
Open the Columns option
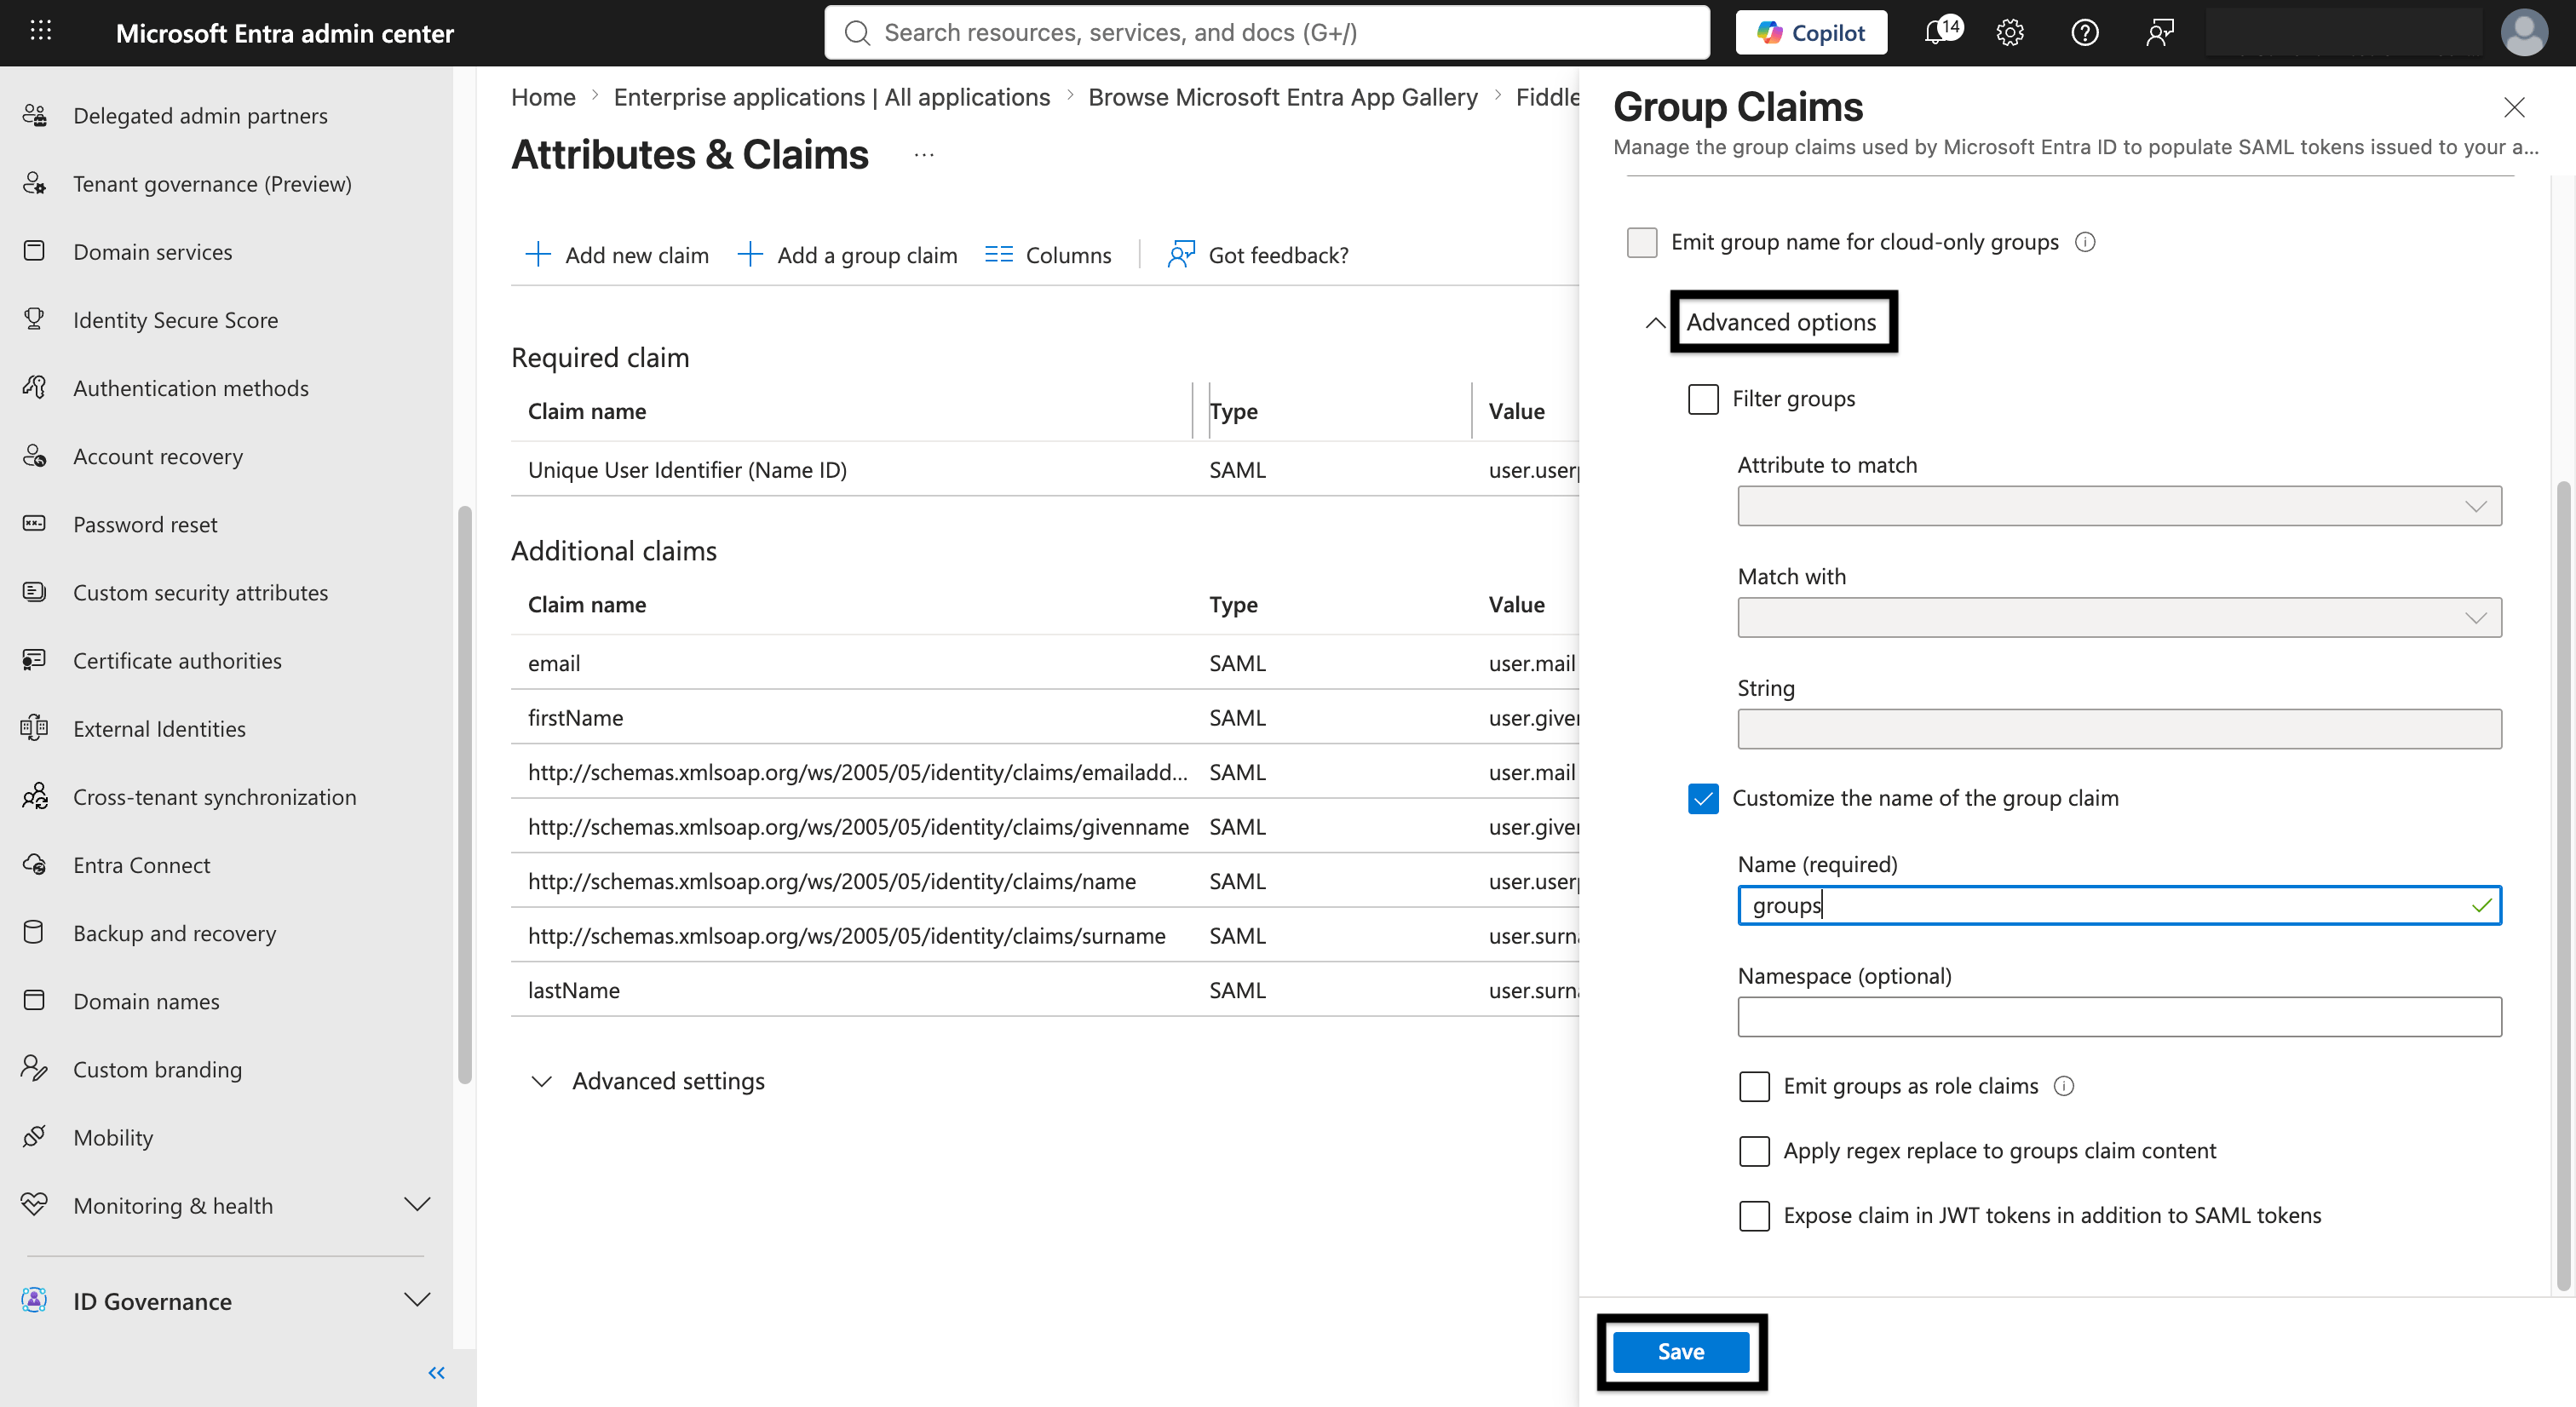[x=1048, y=255]
